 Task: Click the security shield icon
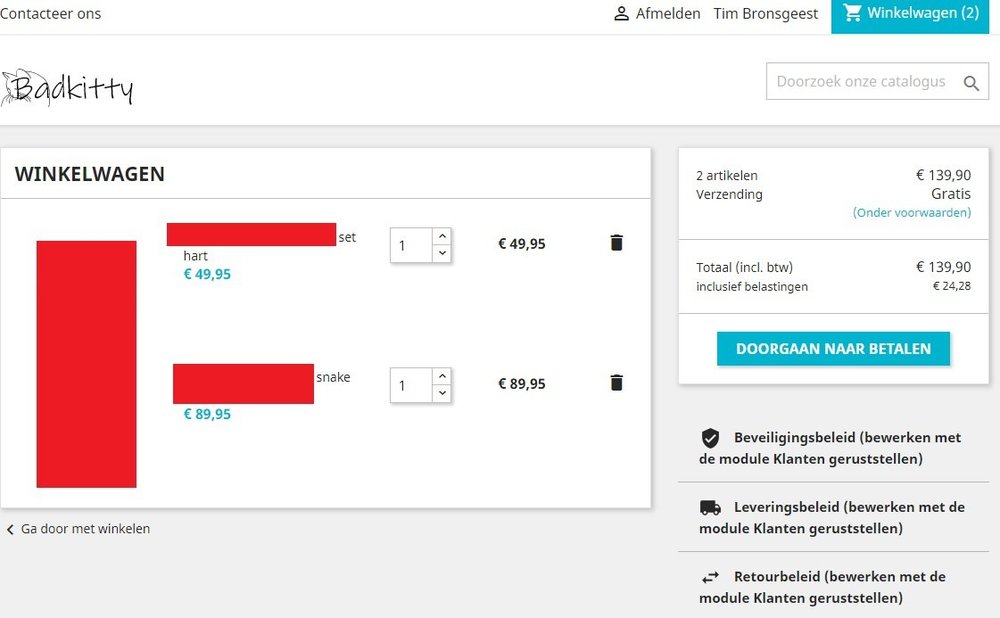pos(710,438)
